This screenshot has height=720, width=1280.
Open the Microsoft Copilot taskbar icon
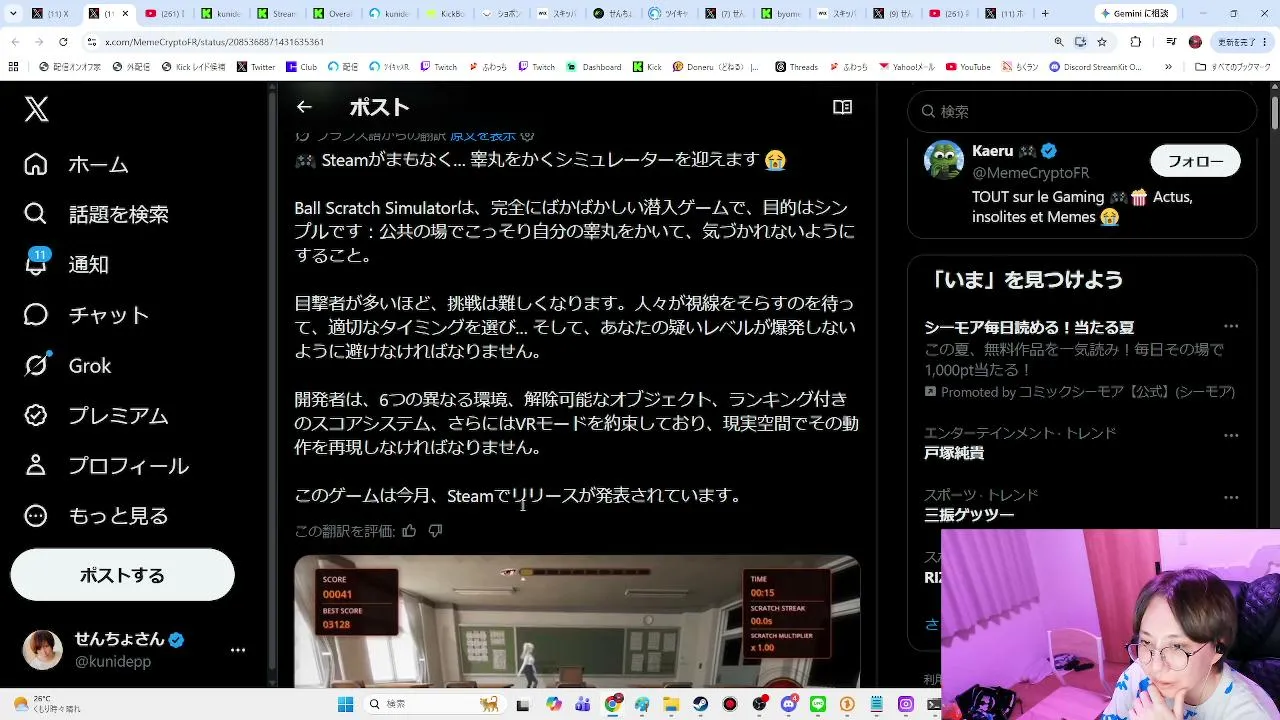(x=554, y=704)
